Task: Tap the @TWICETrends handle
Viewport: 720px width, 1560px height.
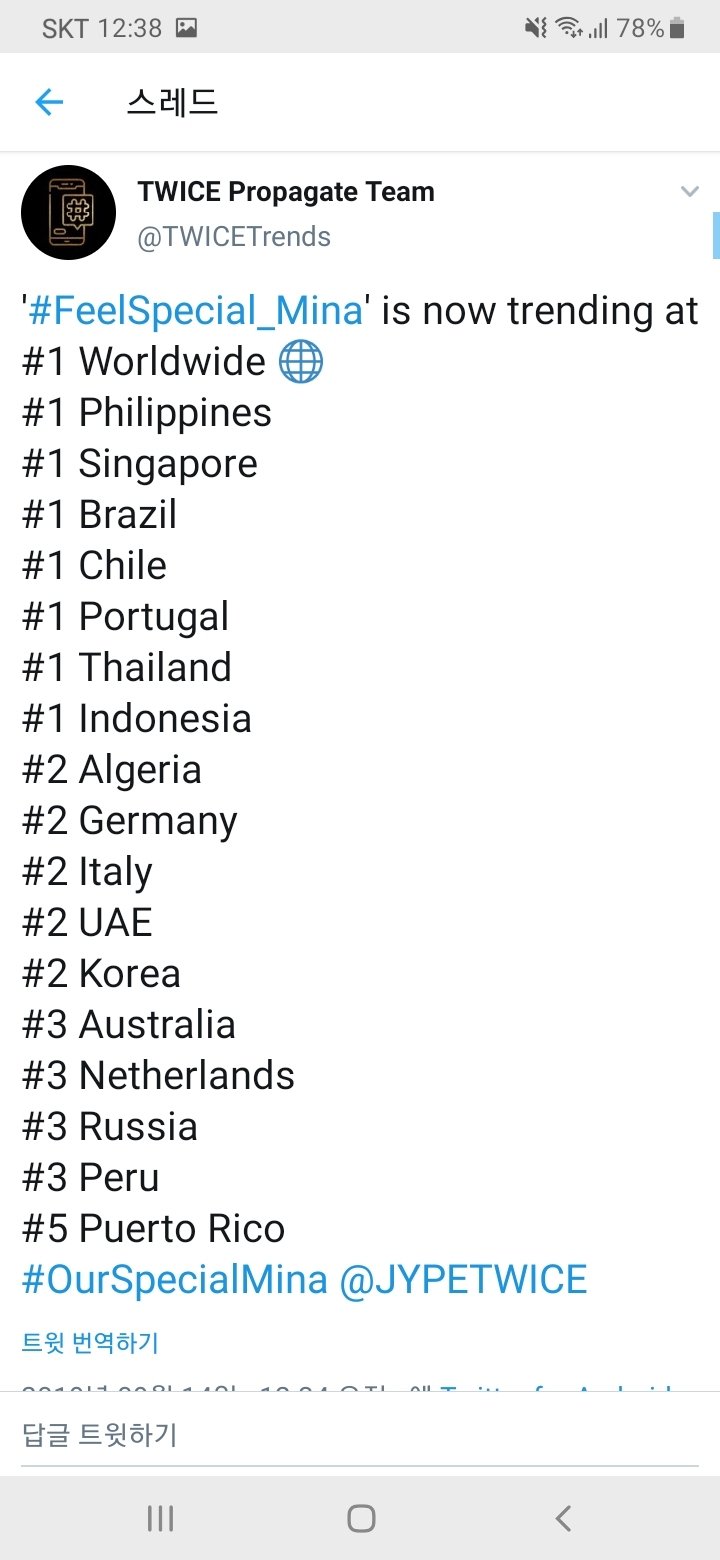Action: [234, 237]
